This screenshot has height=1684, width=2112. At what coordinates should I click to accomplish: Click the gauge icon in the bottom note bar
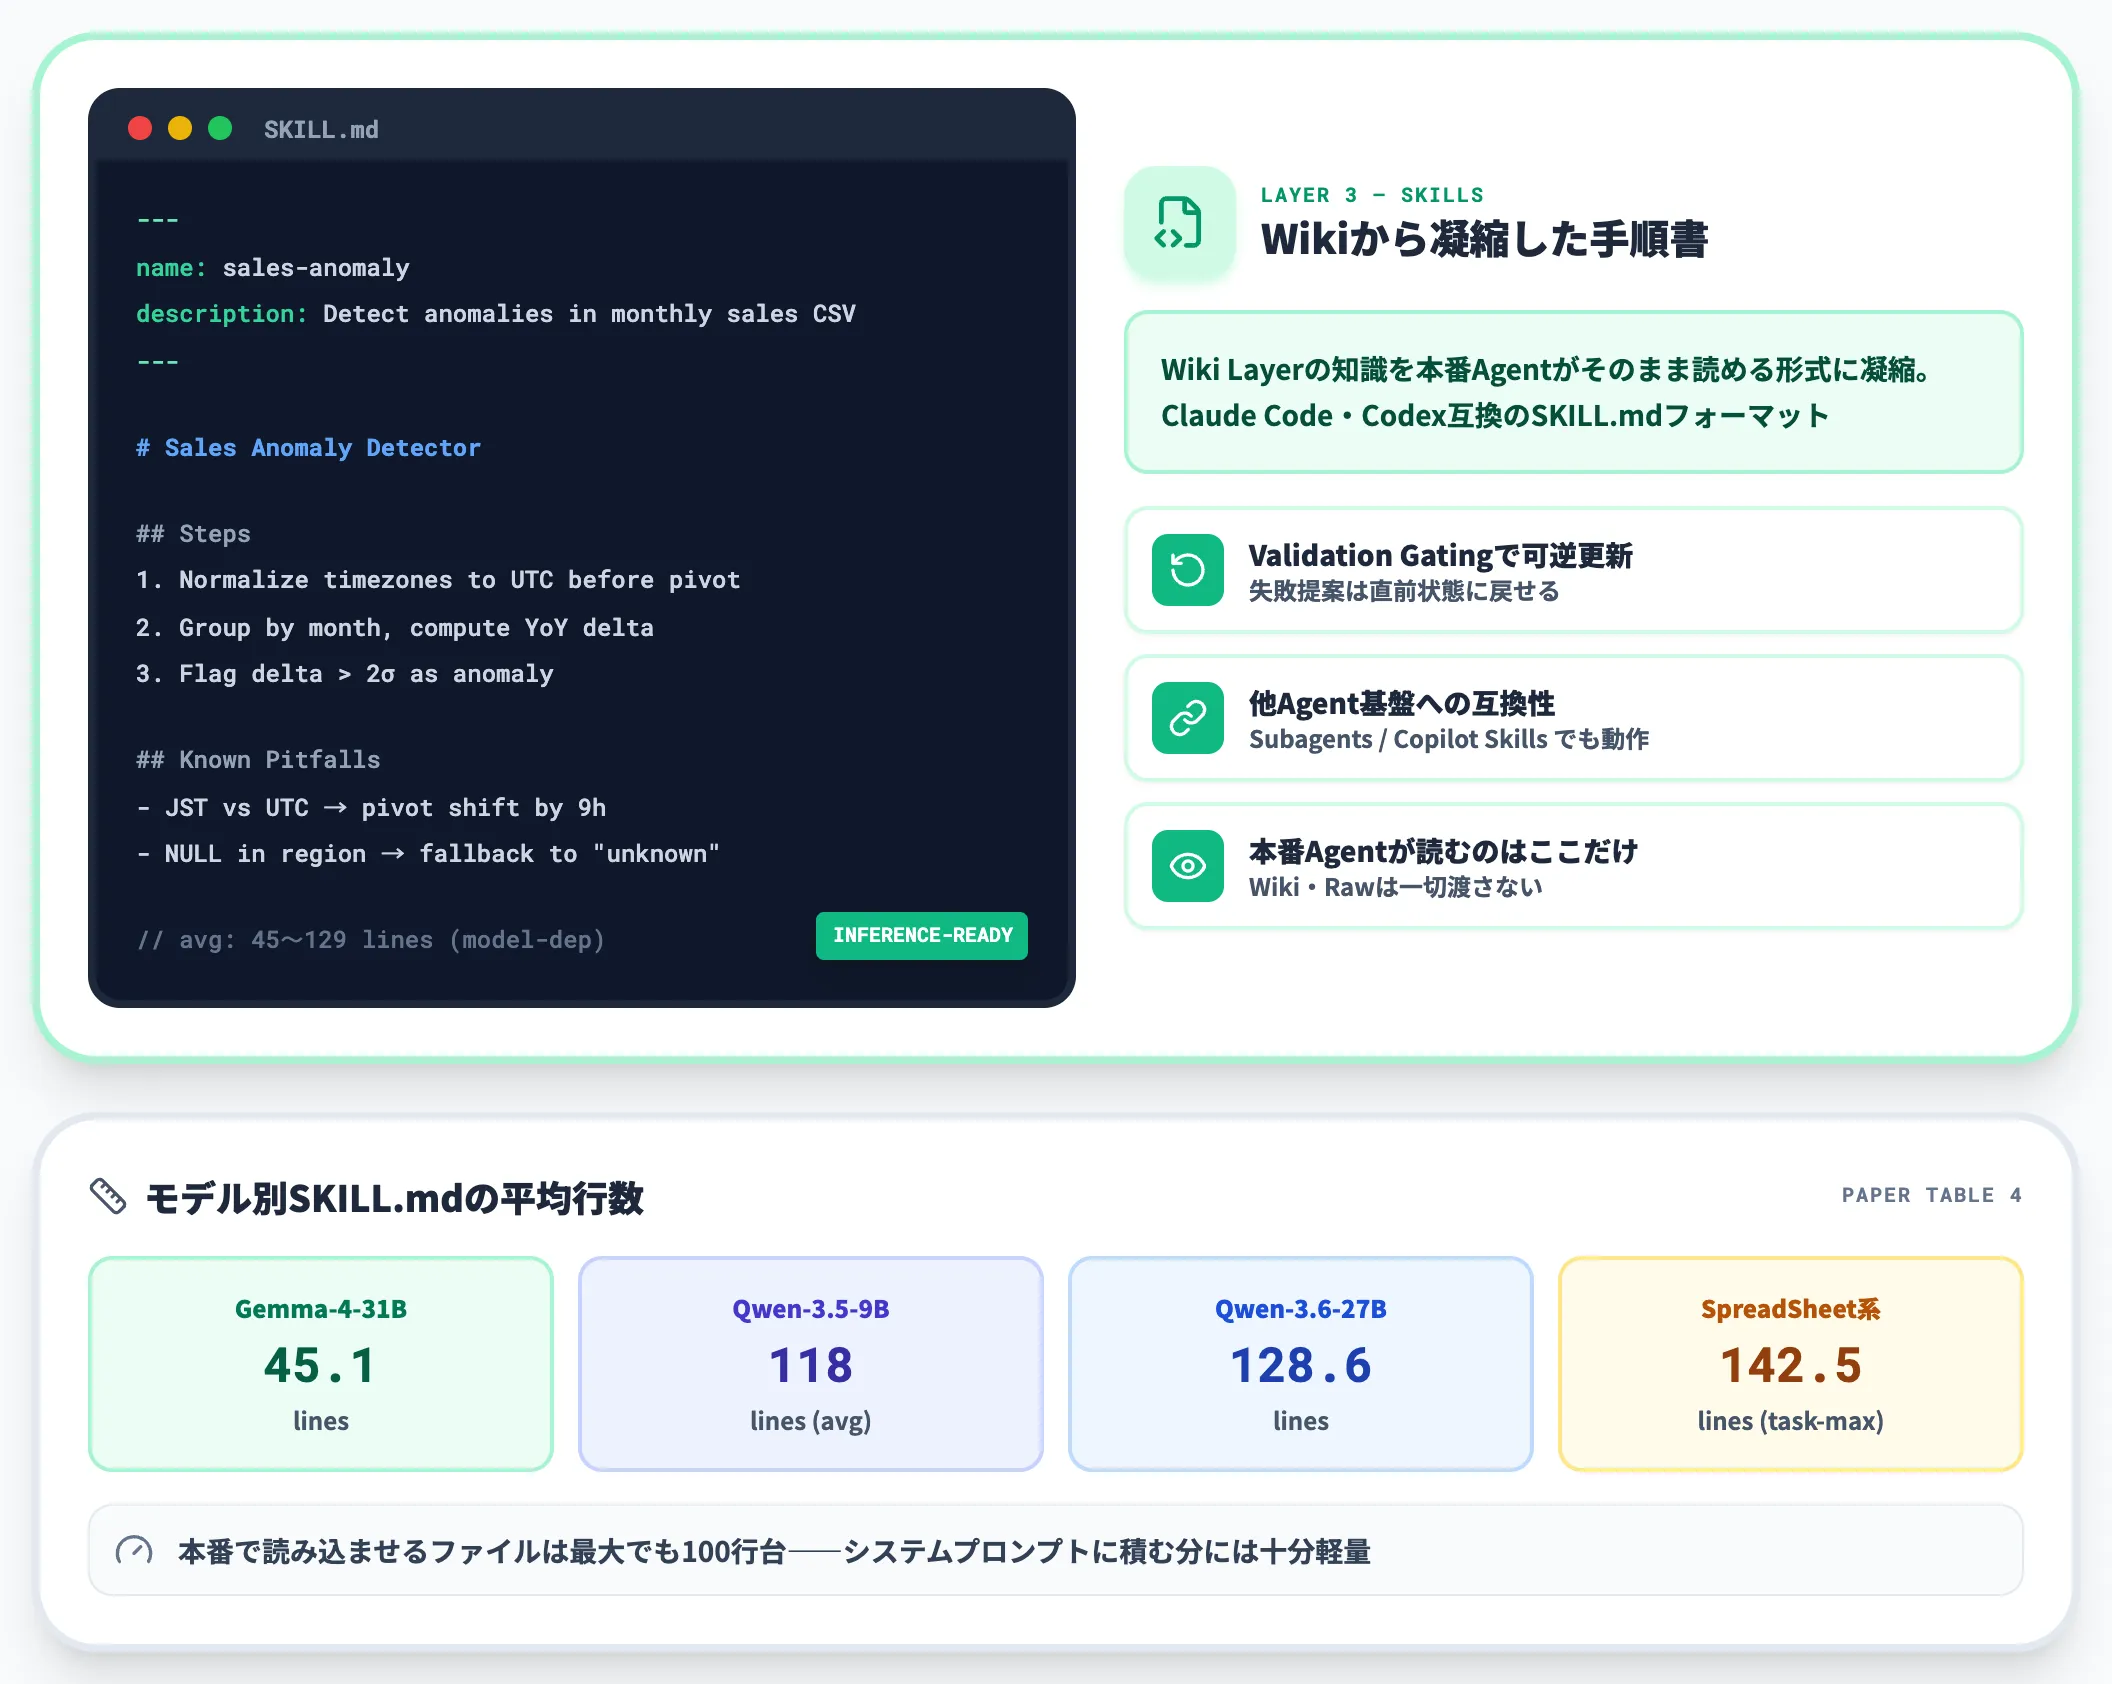[x=134, y=1551]
